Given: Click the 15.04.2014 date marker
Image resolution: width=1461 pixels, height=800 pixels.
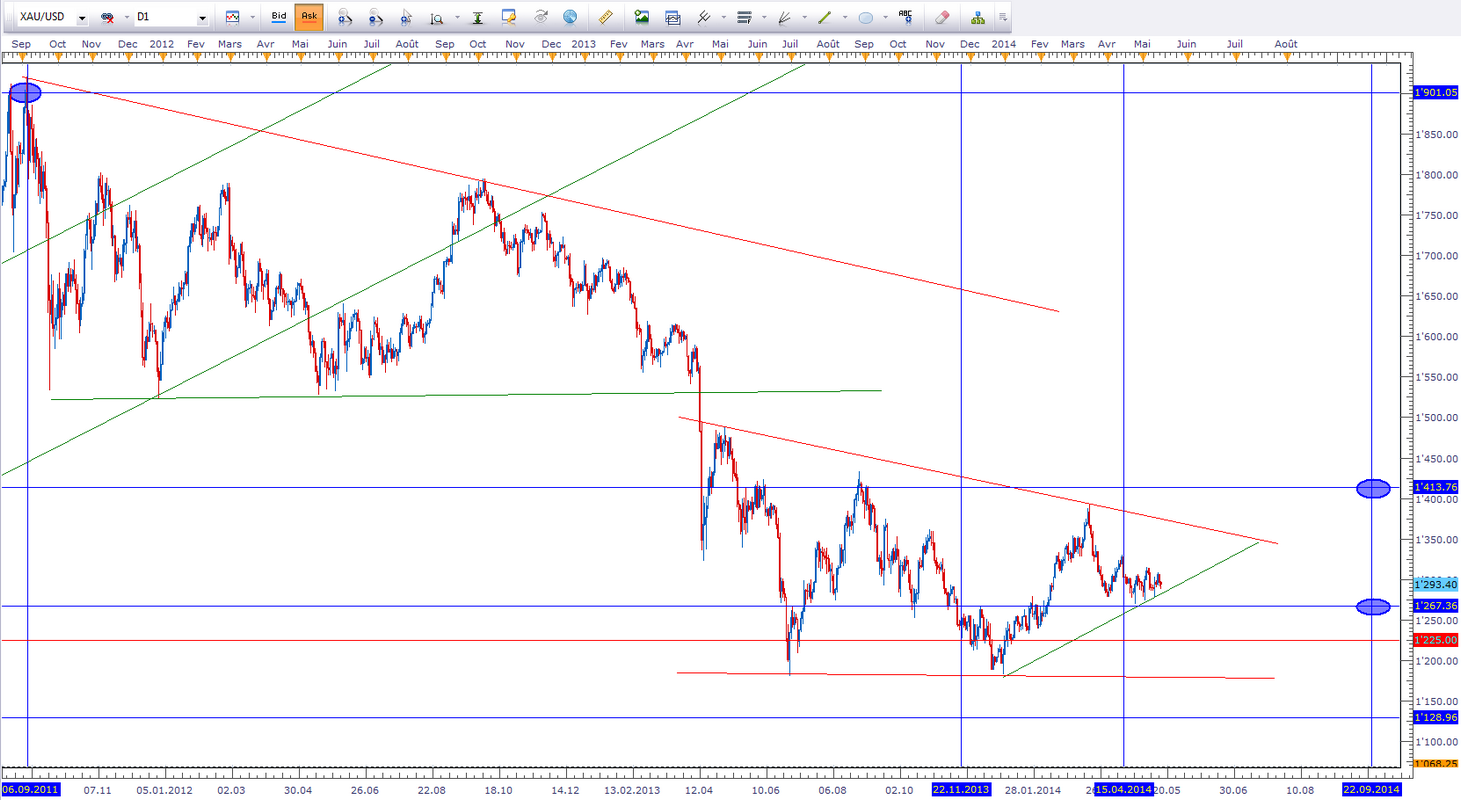Looking at the screenshot, I should [1124, 790].
